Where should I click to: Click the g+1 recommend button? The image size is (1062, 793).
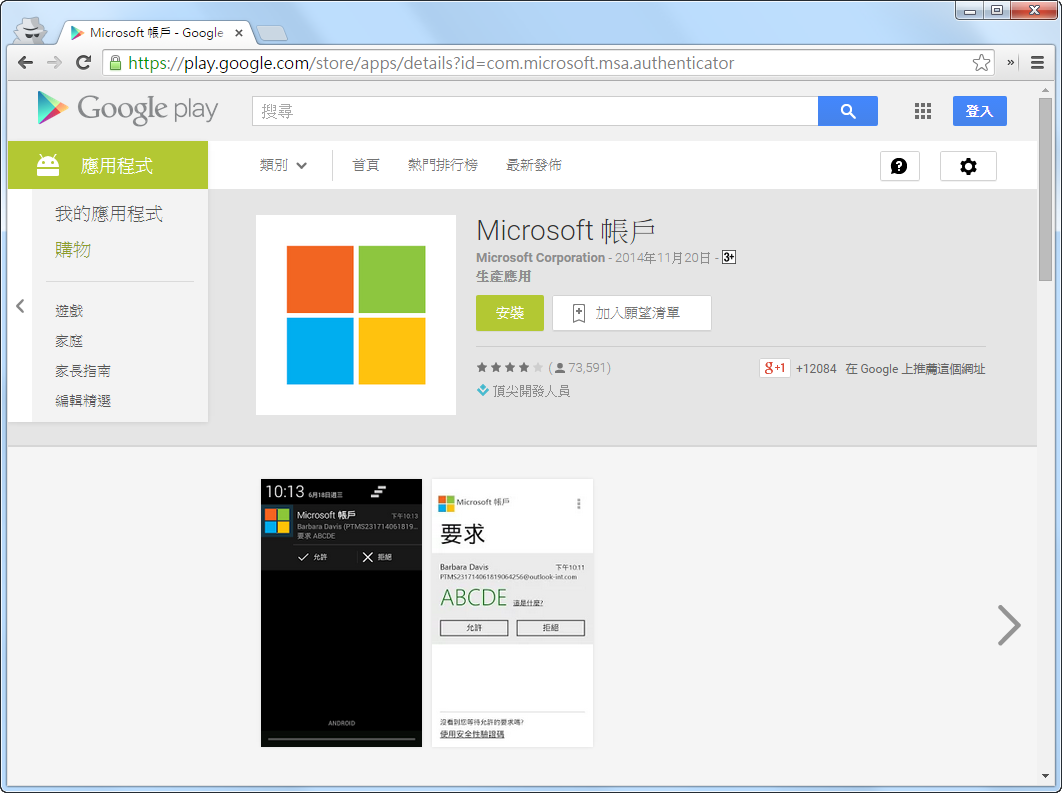pos(775,368)
